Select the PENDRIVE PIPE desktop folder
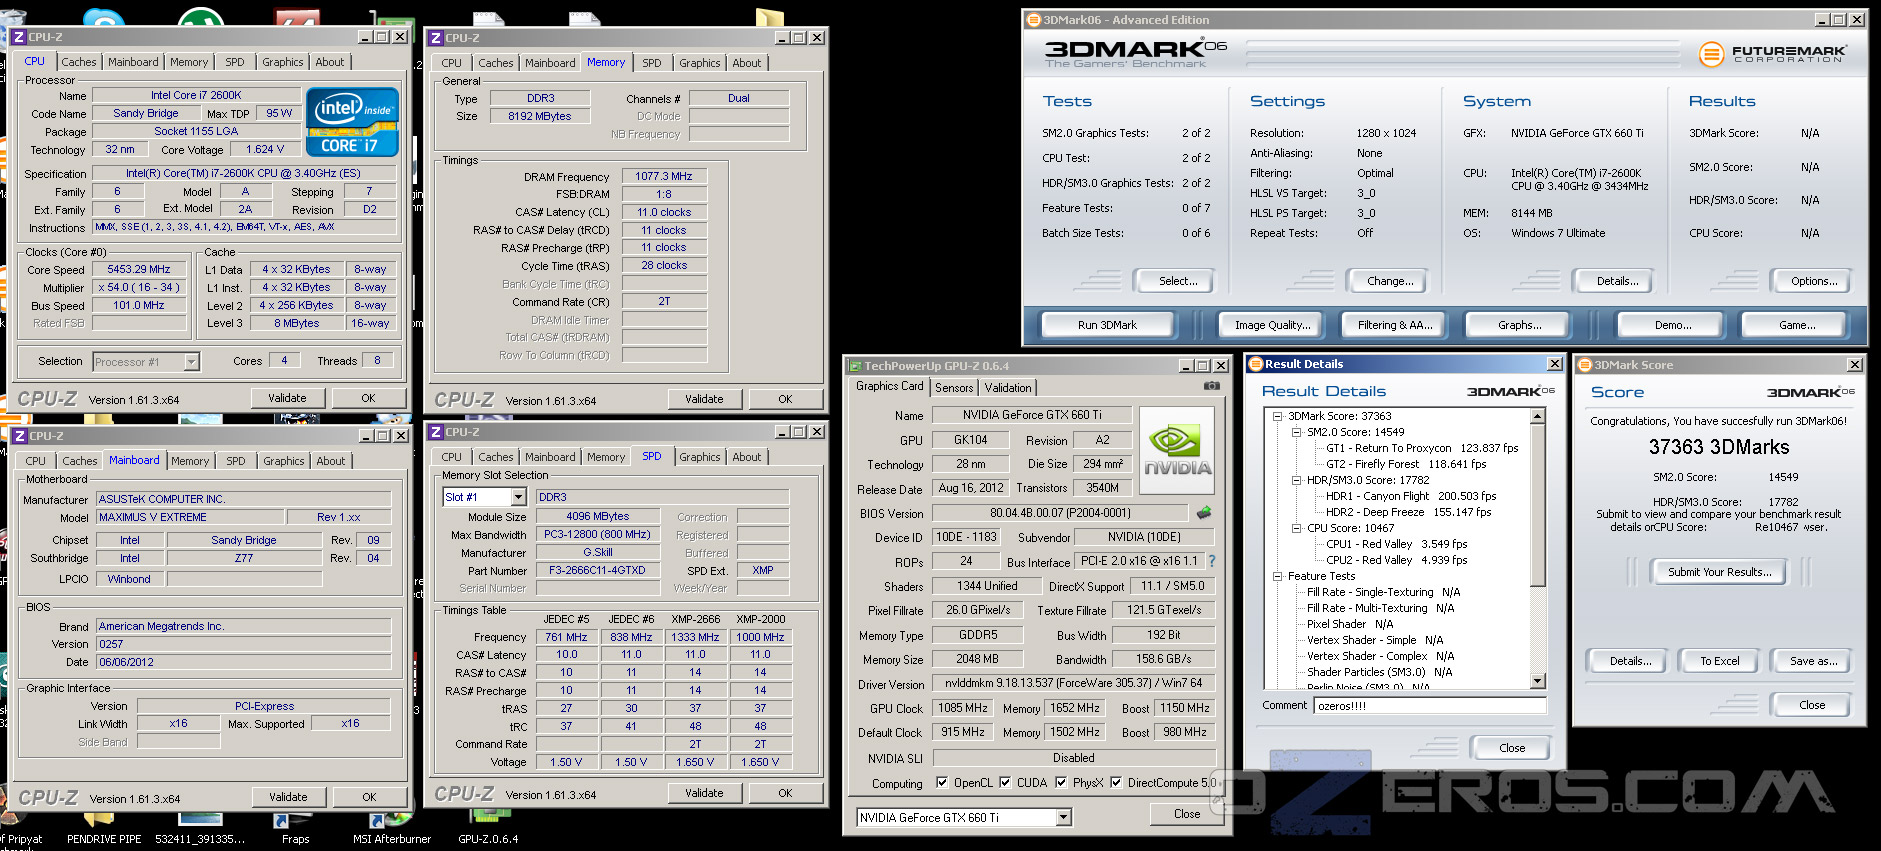1881x851 pixels. pyautogui.click(x=104, y=829)
